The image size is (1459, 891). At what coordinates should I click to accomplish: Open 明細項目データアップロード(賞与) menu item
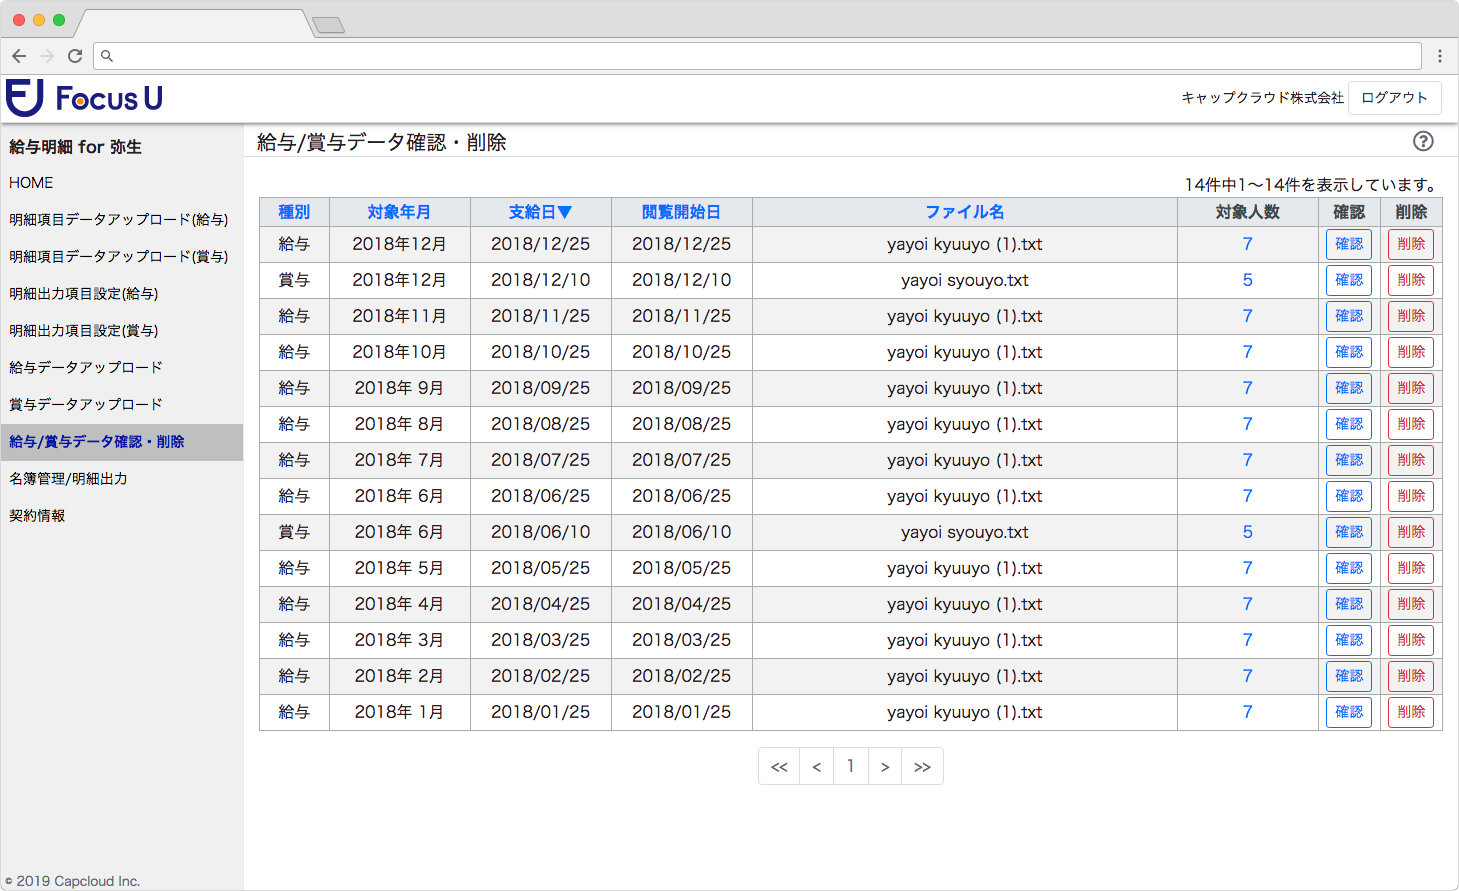point(118,257)
